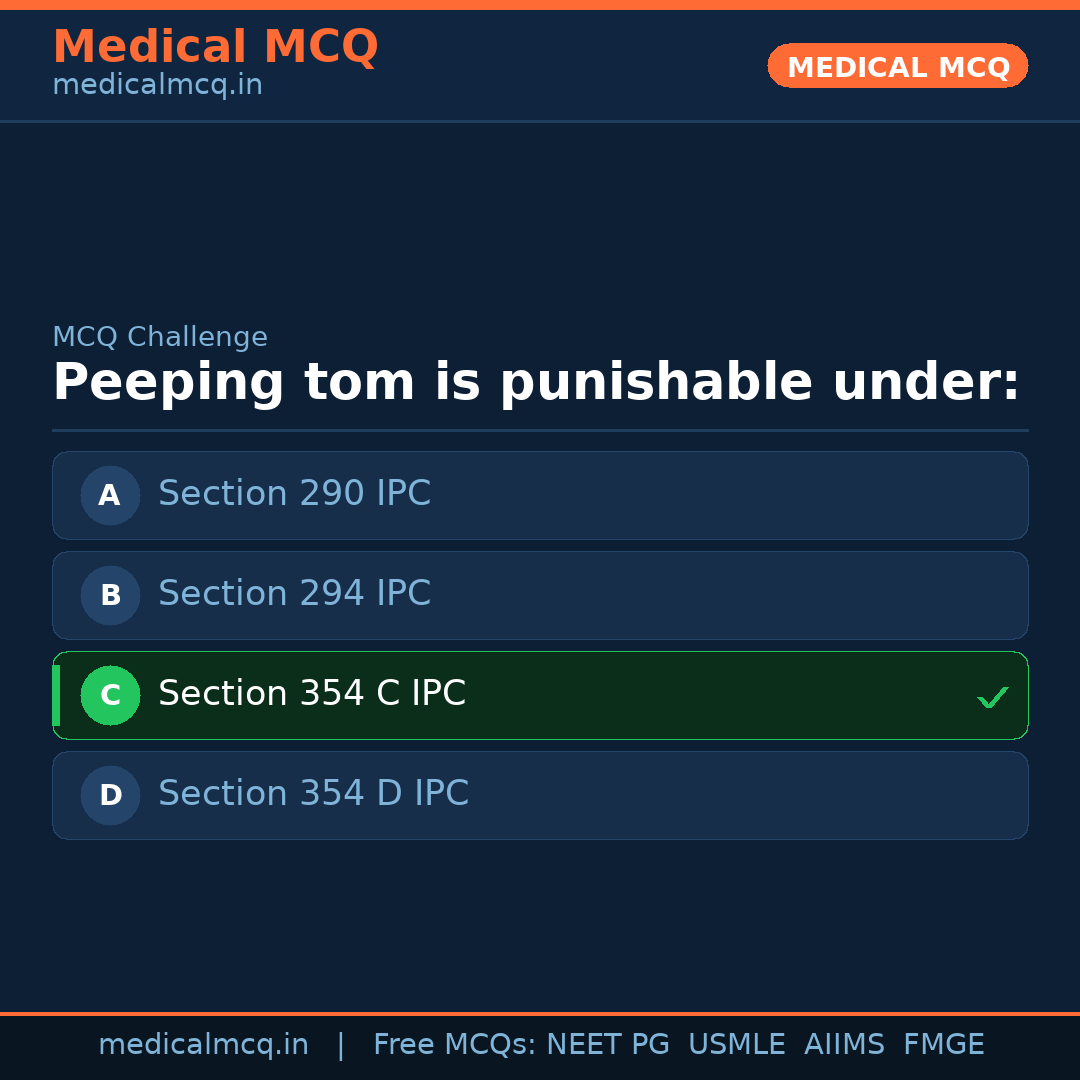
Task: Click the green letter C circle badge
Action: click(110, 695)
